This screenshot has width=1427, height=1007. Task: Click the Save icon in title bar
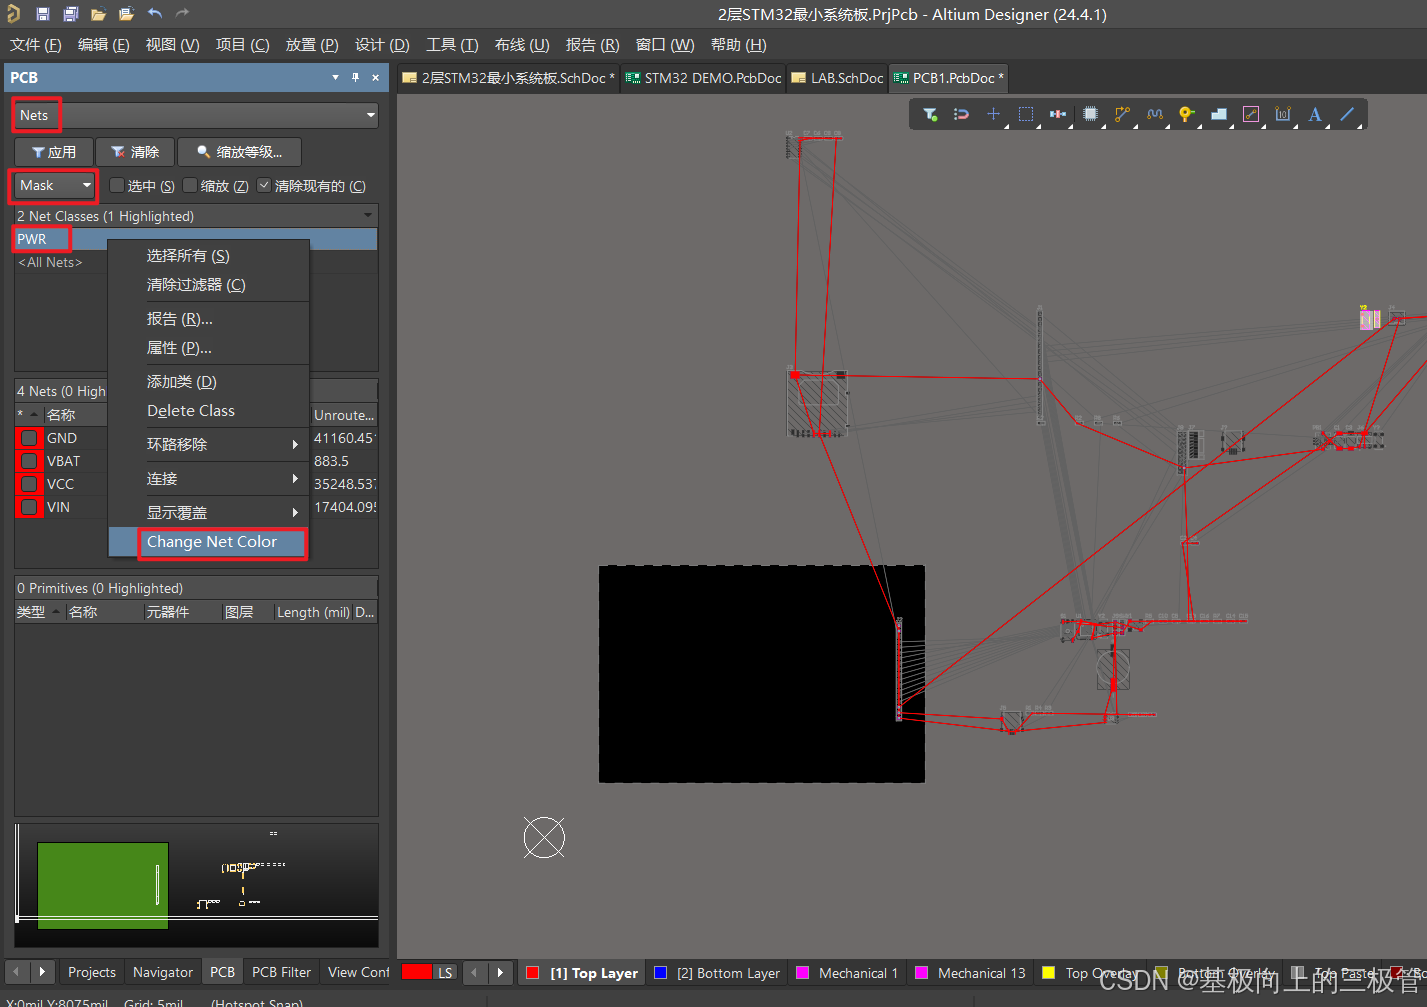click(43, 14)
